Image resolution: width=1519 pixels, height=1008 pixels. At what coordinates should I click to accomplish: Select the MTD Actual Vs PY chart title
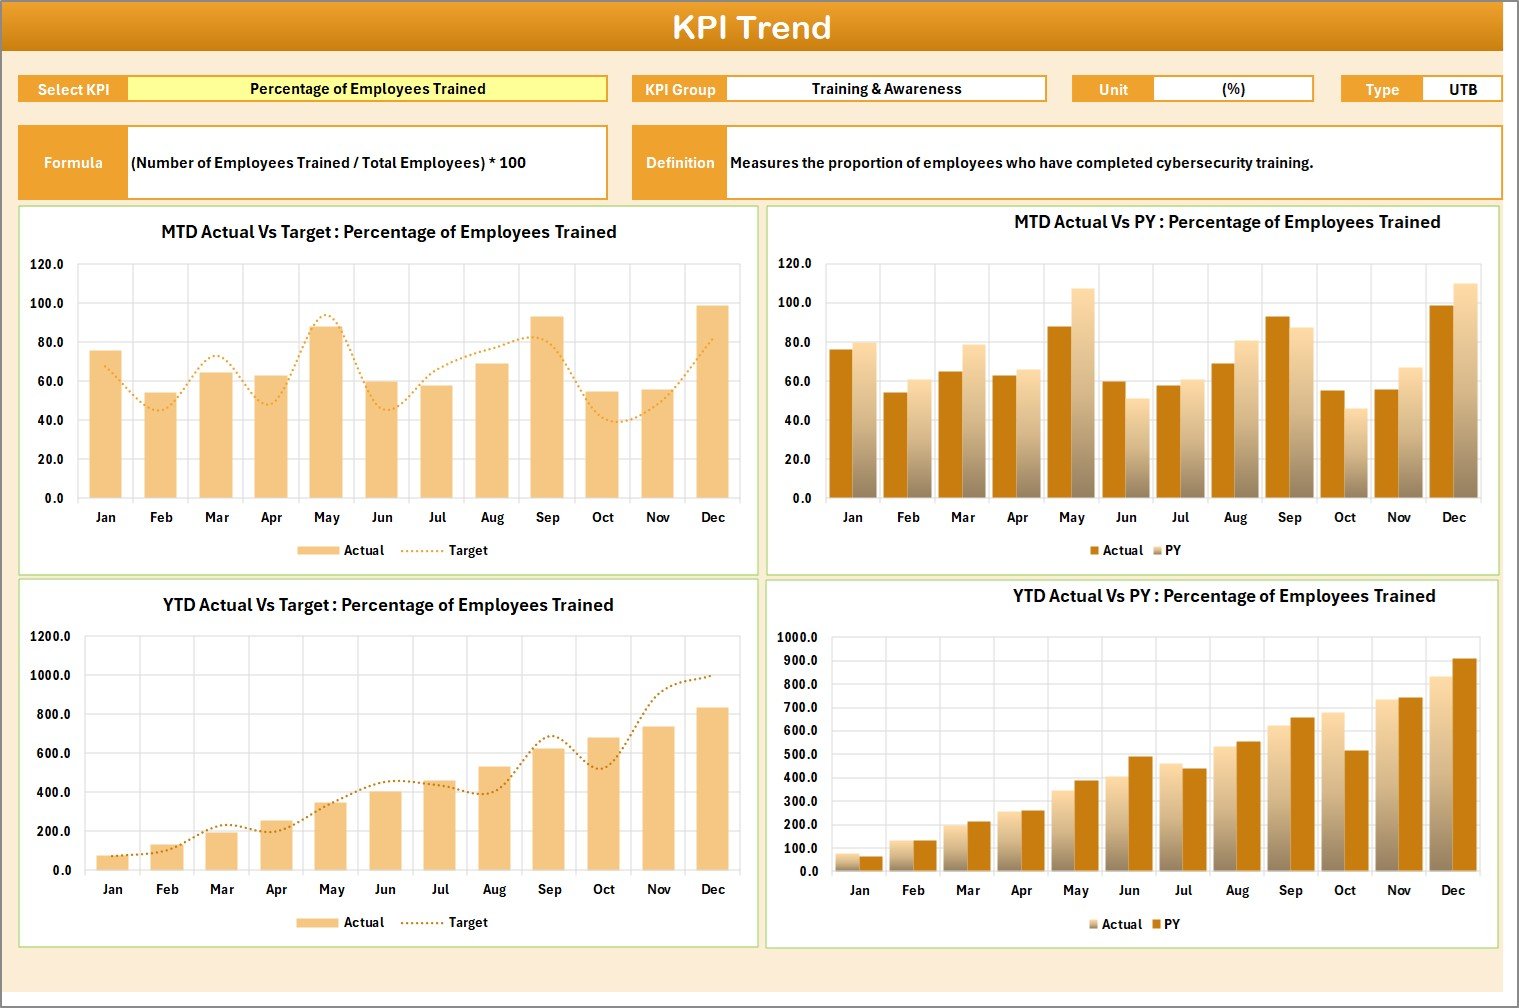[x=1227, y=222]
